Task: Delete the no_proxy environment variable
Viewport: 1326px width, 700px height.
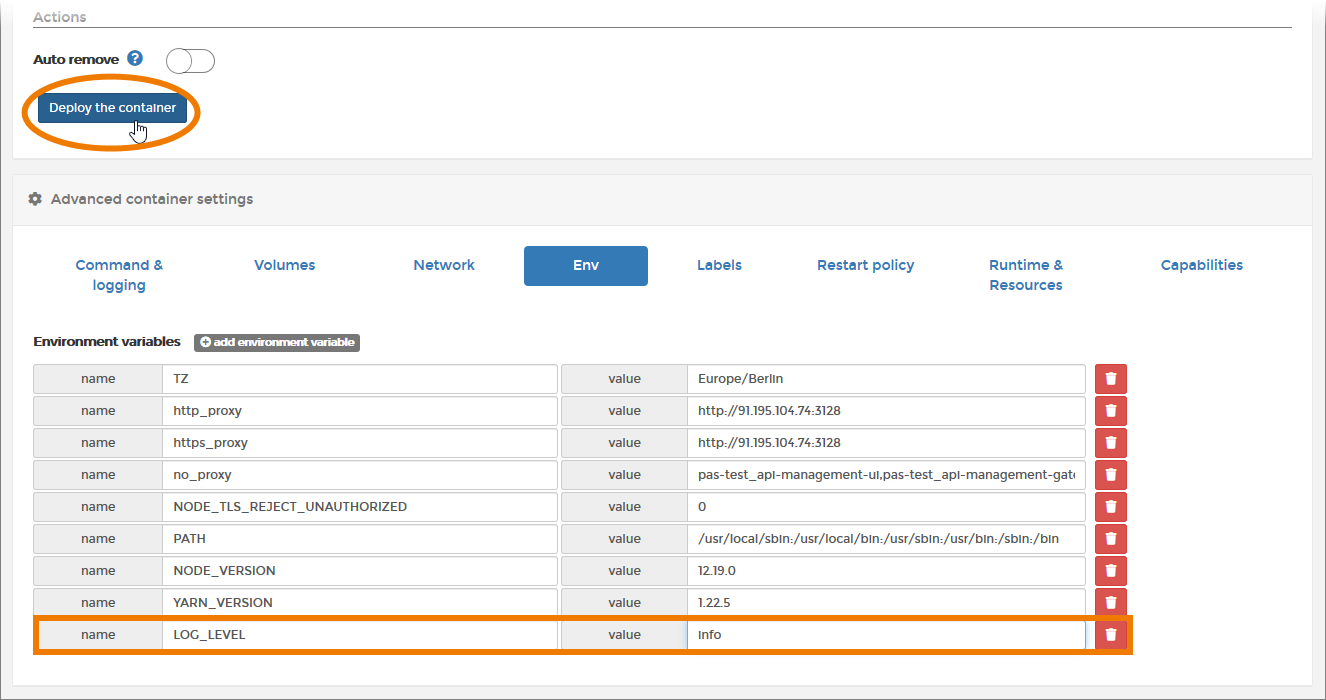Action: click(1110, 475)
